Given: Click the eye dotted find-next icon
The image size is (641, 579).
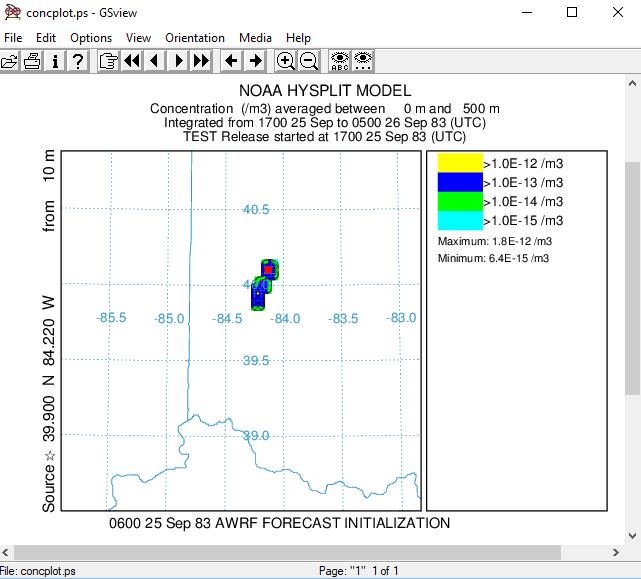Looking at the screenshot, I should (x=363, y=61).
